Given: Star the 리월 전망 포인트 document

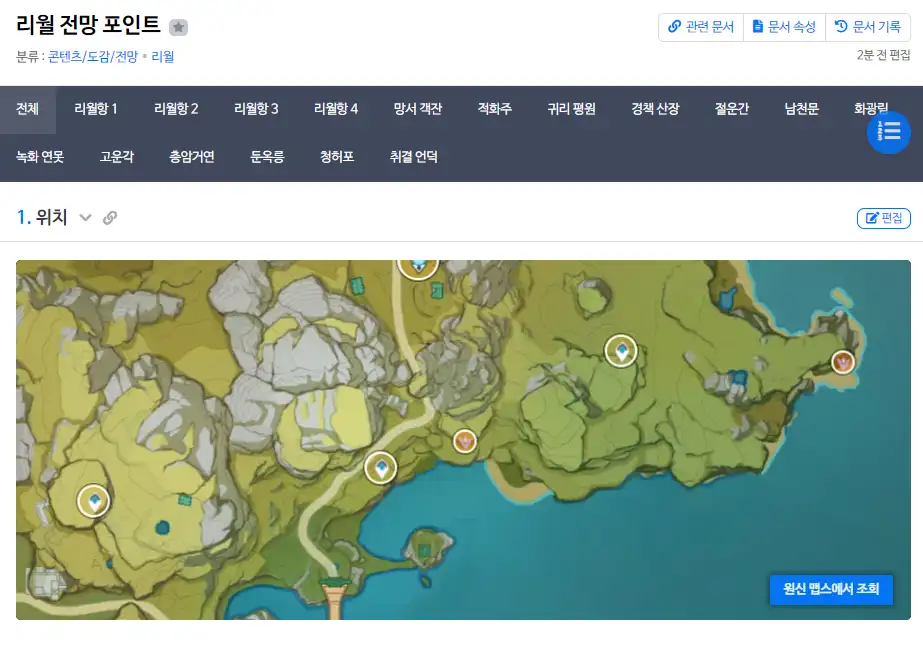Looking at the screenshot, I should [x=178, y=28].
